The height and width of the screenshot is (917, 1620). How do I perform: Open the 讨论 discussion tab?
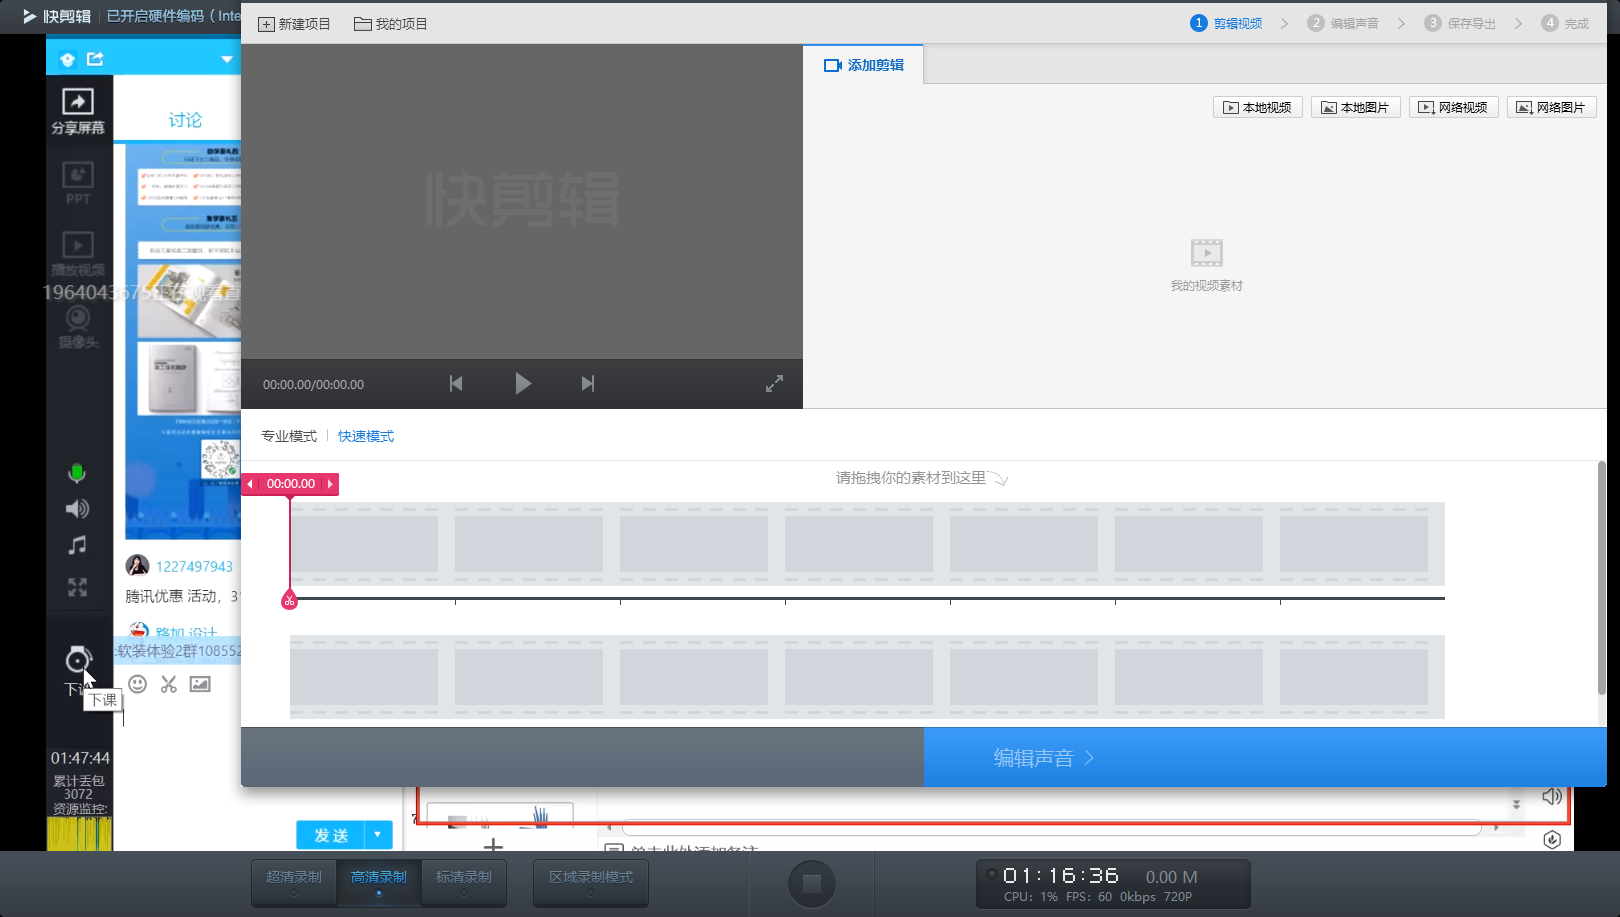point(185,120)
